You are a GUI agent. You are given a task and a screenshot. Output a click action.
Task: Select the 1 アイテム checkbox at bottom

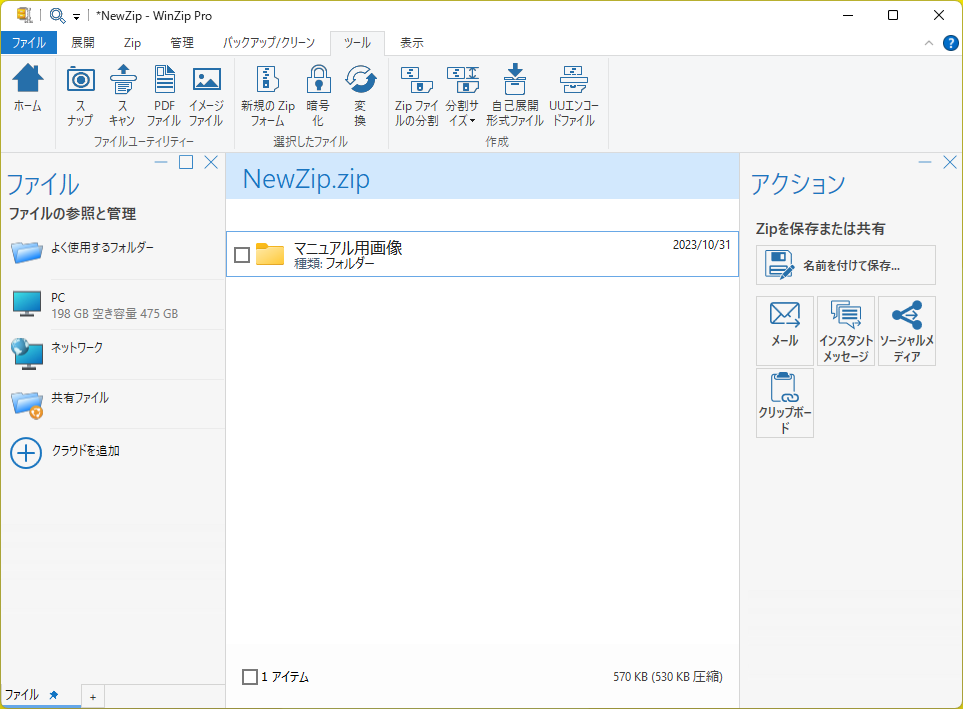(249, 677)
